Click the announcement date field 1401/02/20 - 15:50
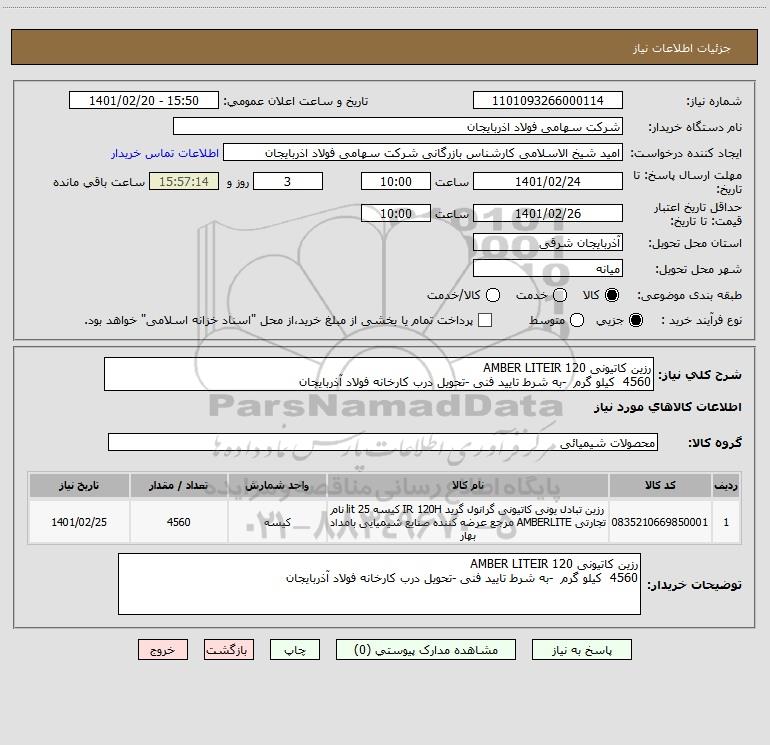 (x=144, y=100)
